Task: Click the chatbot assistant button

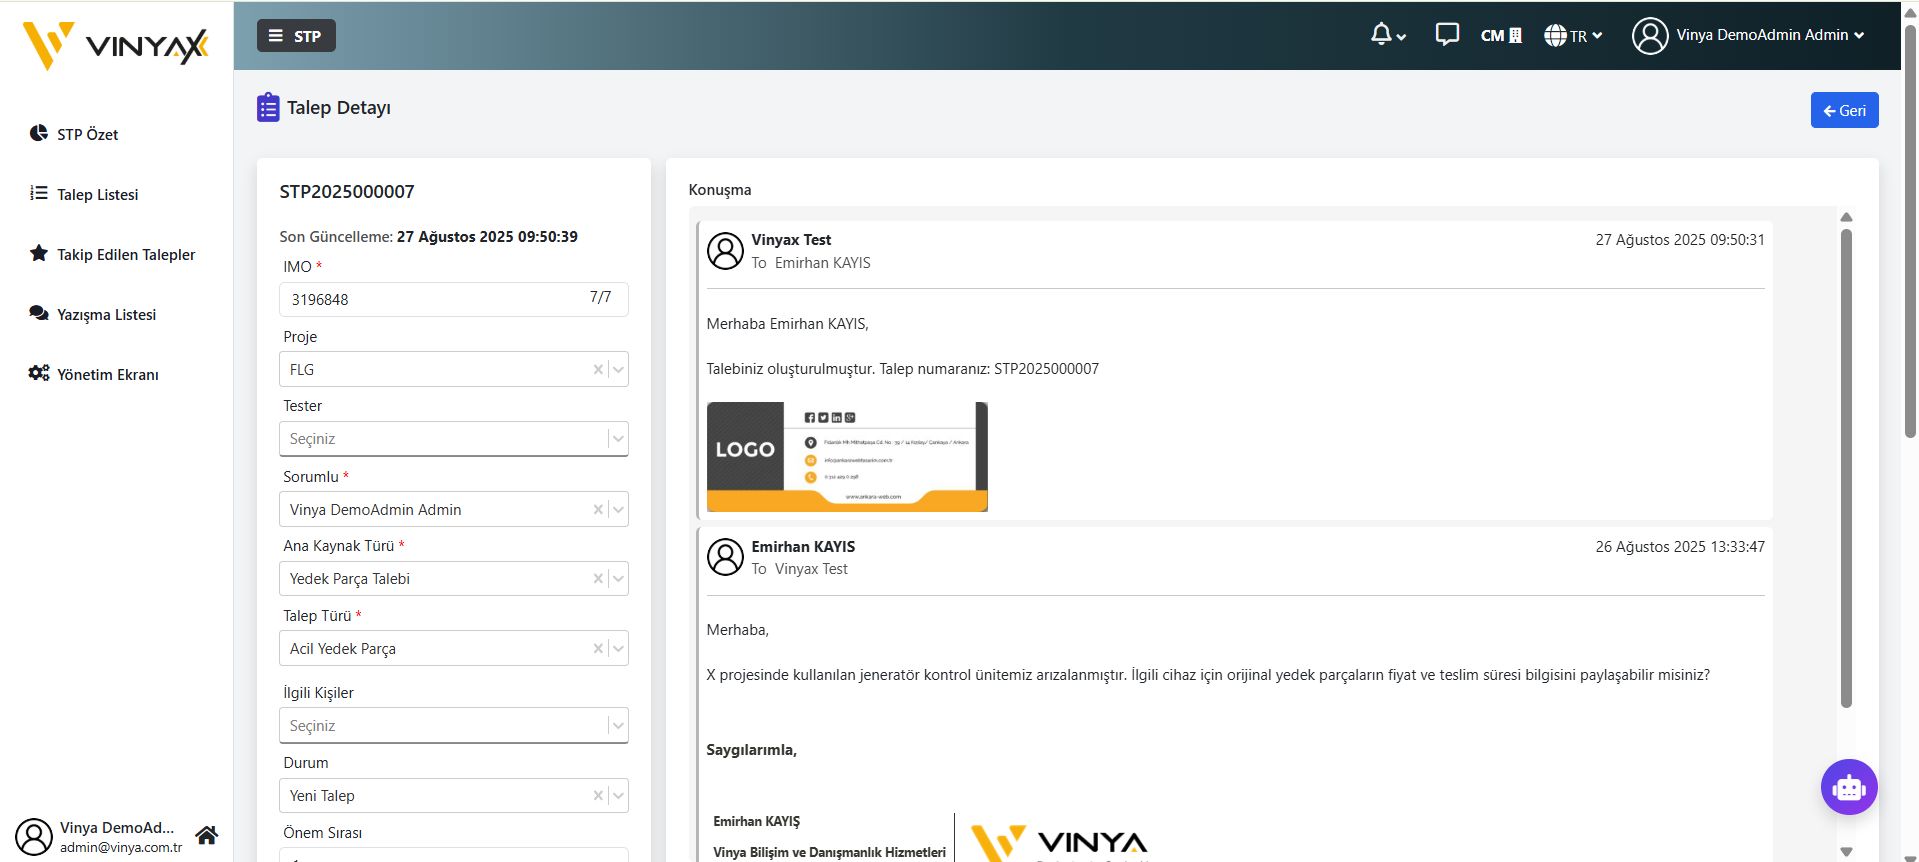Action: 1849,787
